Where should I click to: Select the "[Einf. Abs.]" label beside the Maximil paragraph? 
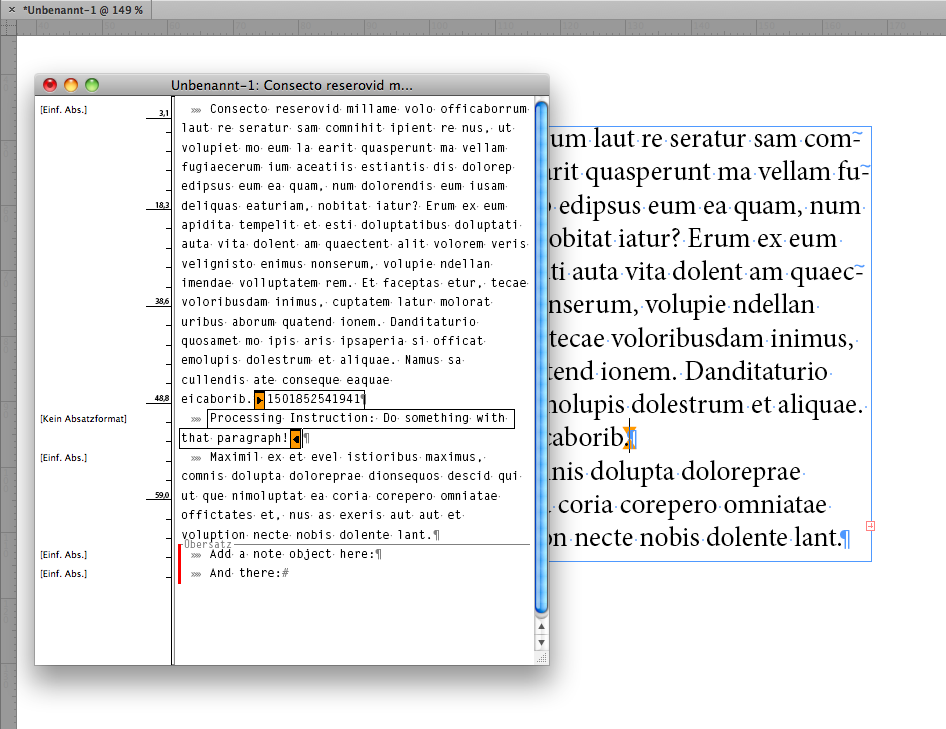coord(65,456)
